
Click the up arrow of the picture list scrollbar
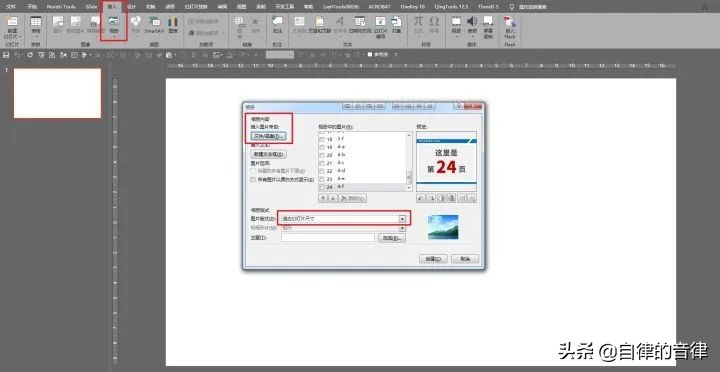409,135
